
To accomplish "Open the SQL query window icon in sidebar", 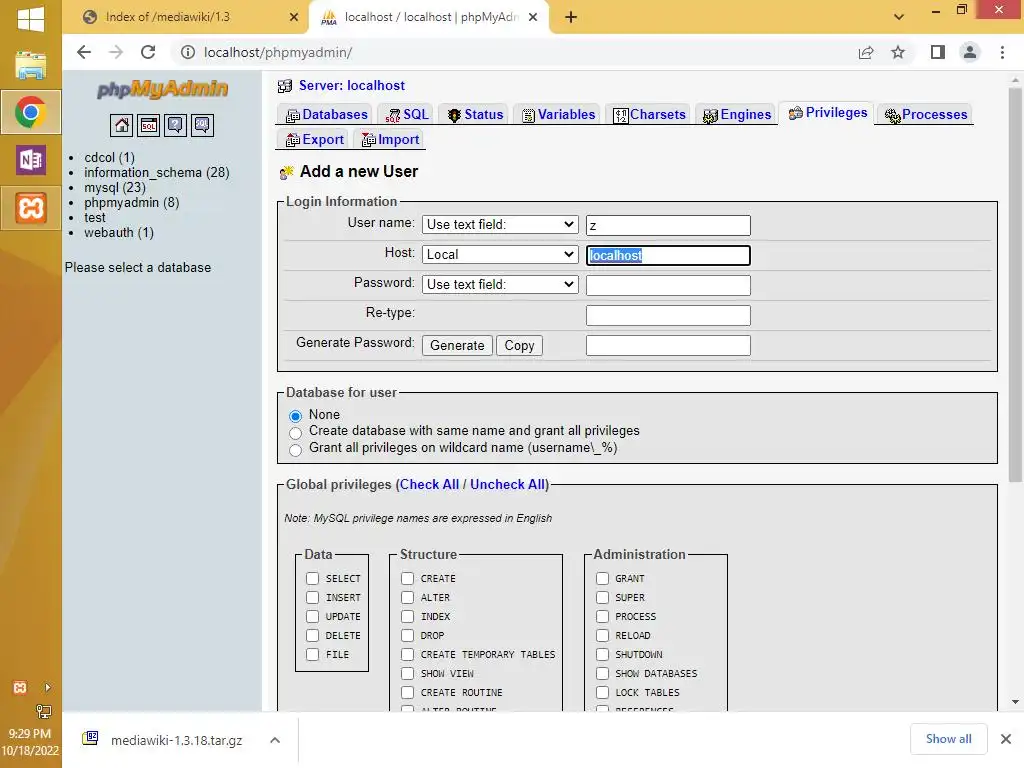I will click(149, 125).
